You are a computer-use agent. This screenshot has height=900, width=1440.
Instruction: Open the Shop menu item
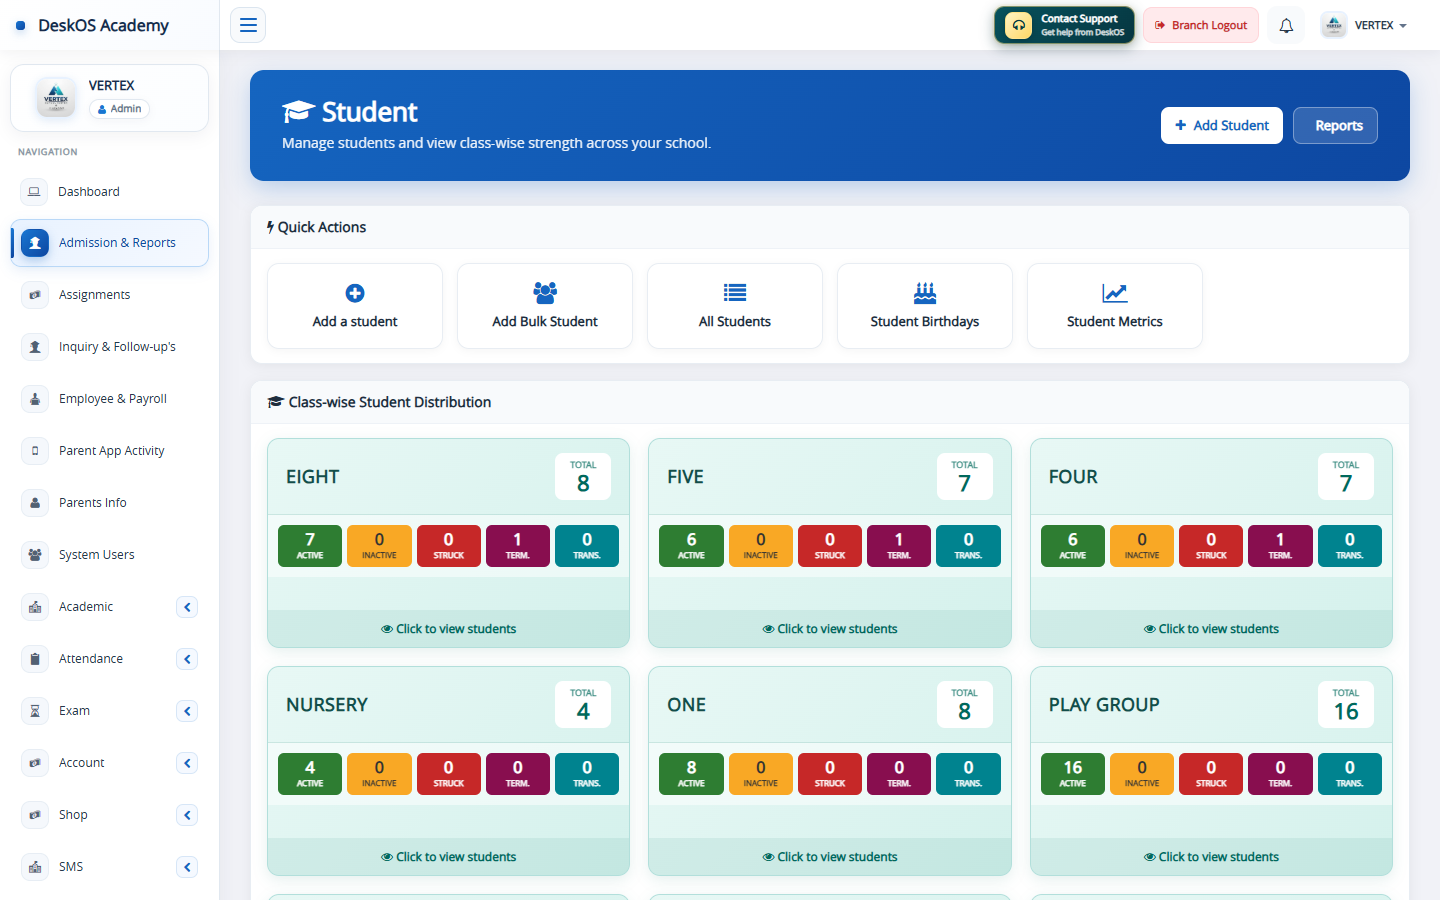tap(110, 815)
